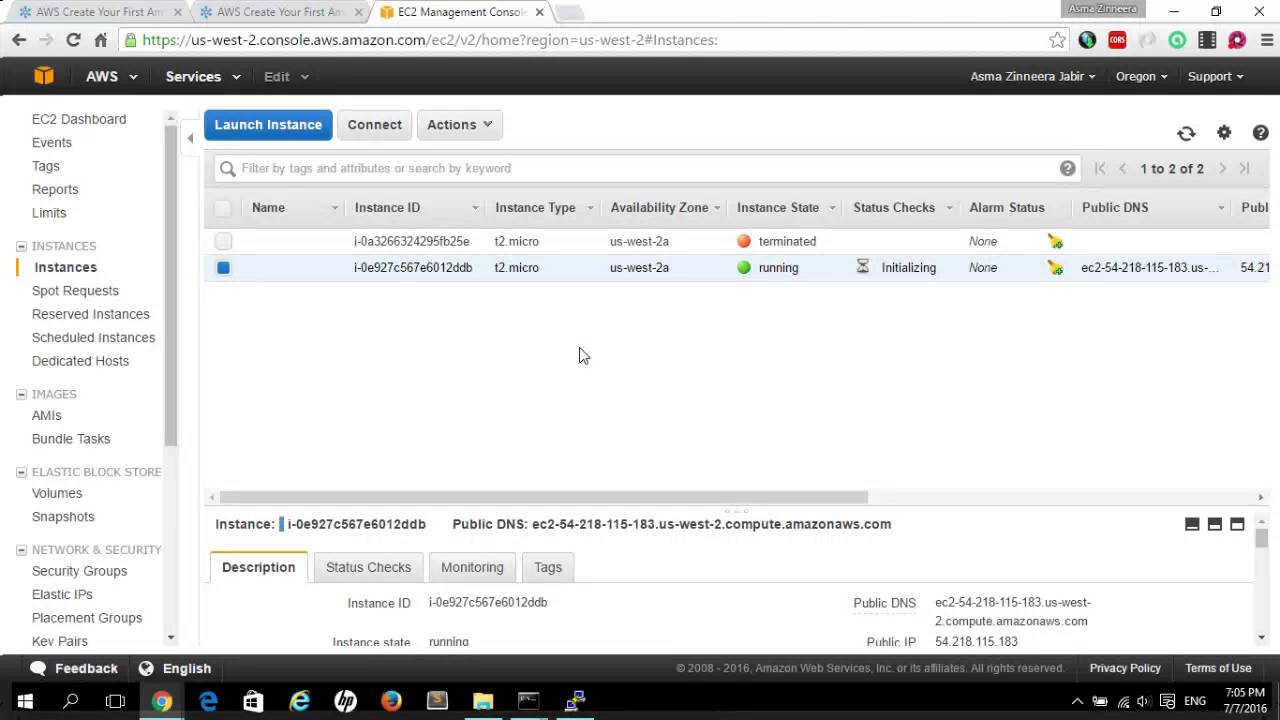Image resolution: width=1280 pixels, height=720 pixels.
Task: Open the EC2 console help icon
Action: pyautogui.click(x=1260, y=132)
